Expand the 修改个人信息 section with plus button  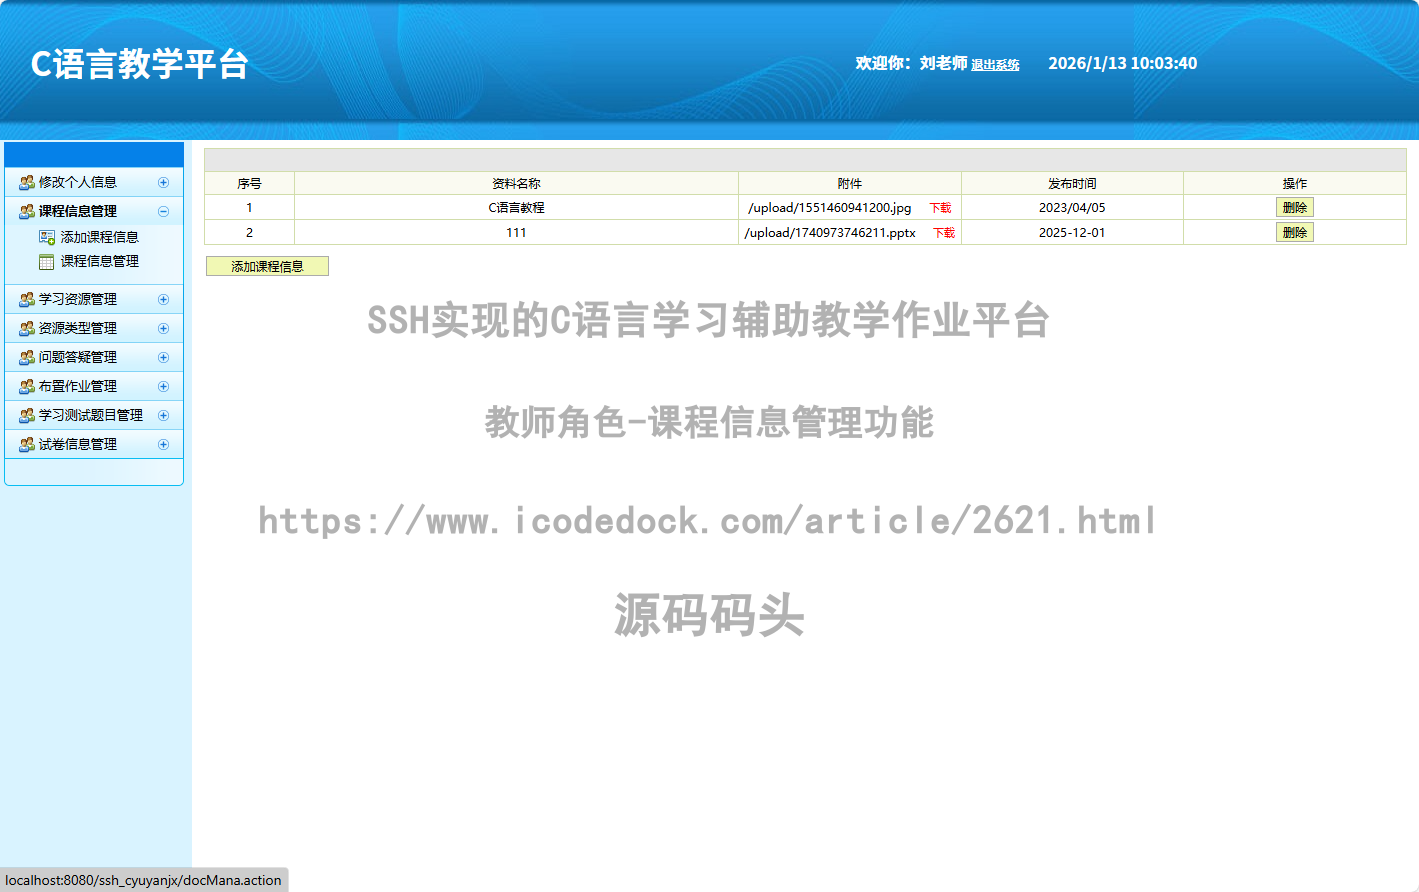point(163,182)
